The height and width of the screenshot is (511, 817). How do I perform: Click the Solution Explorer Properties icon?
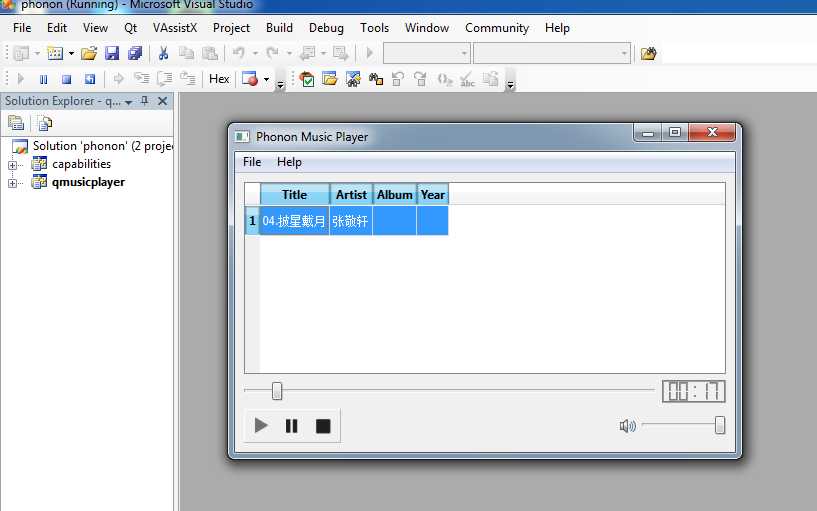(x=16, y=123)
